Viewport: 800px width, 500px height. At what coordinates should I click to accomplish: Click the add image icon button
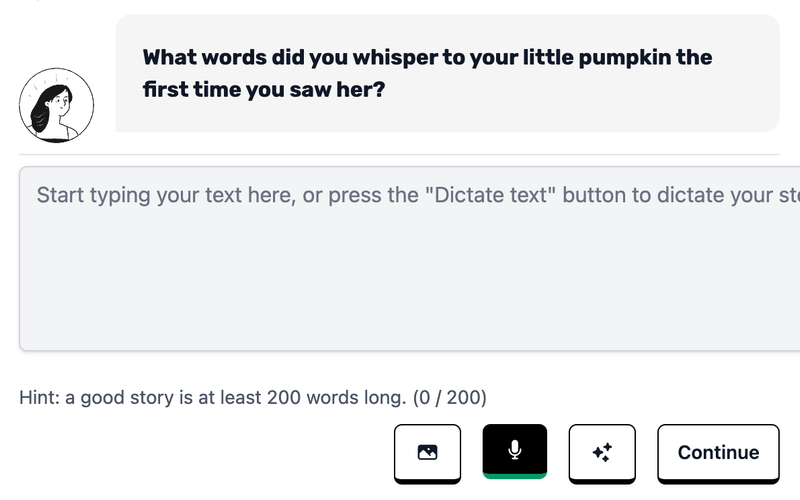[427, 452]
